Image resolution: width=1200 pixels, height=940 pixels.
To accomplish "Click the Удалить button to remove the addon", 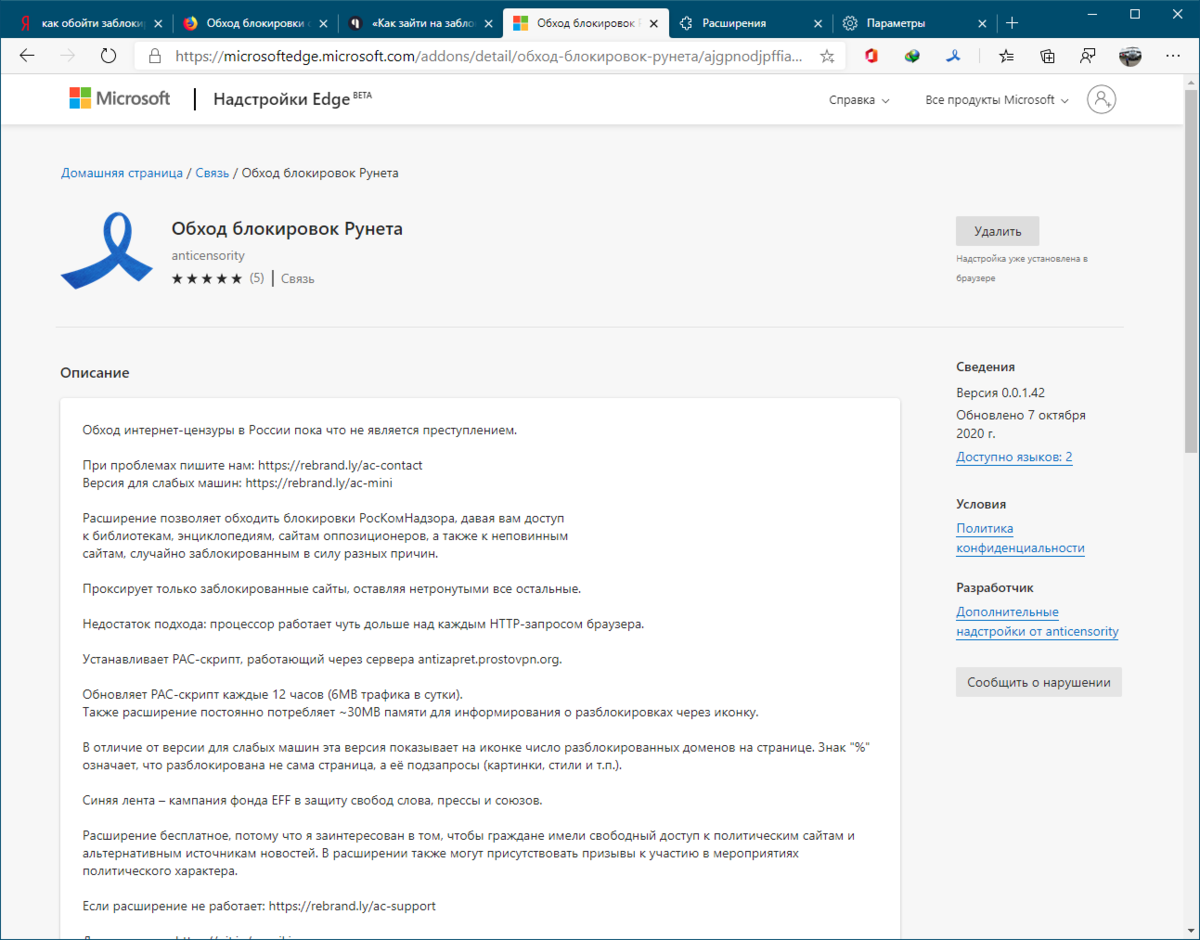I will tap(997, 231).
